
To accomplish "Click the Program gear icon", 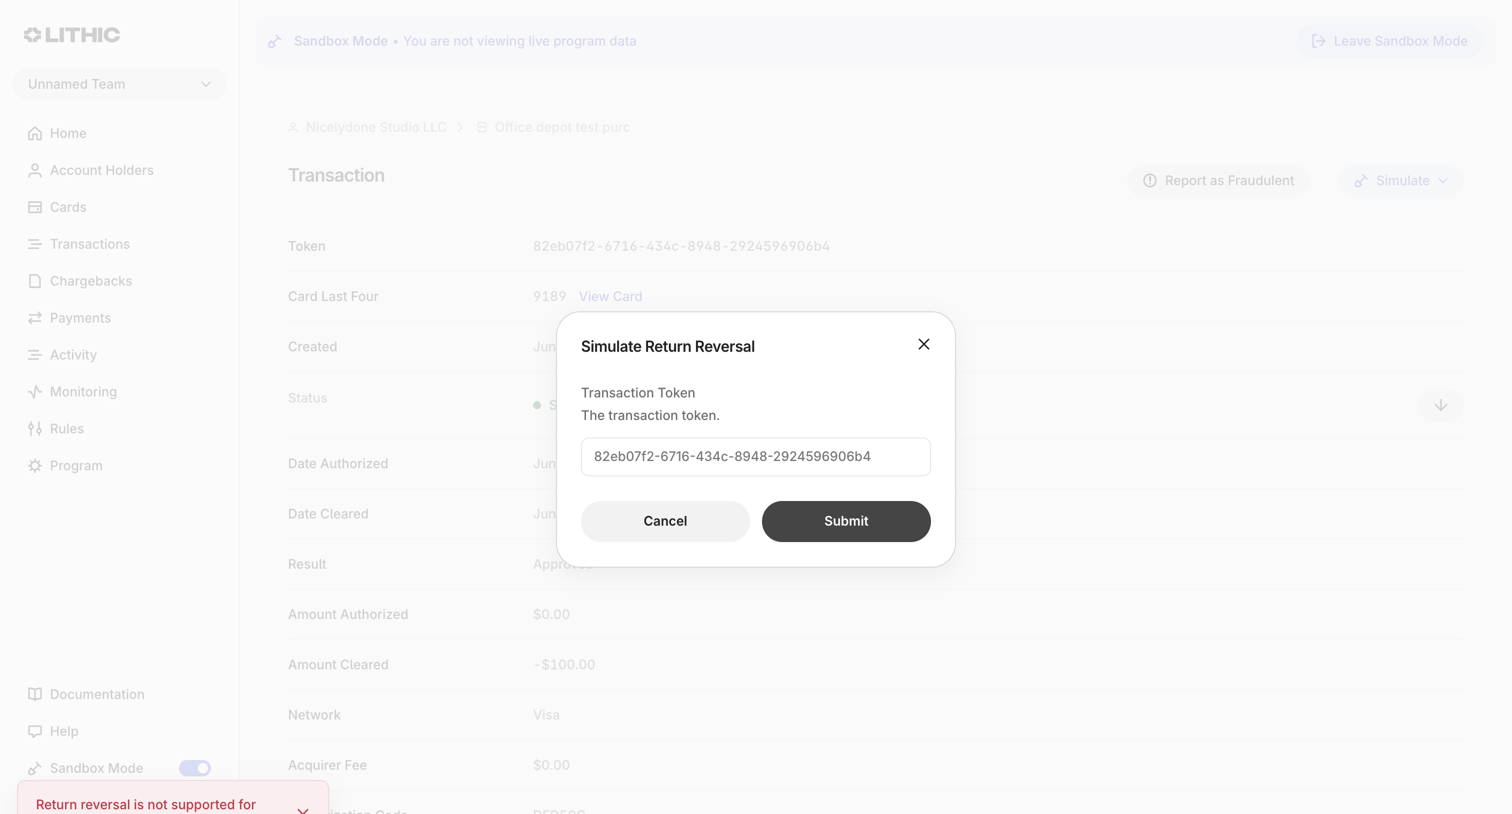I will click(35, 466).
